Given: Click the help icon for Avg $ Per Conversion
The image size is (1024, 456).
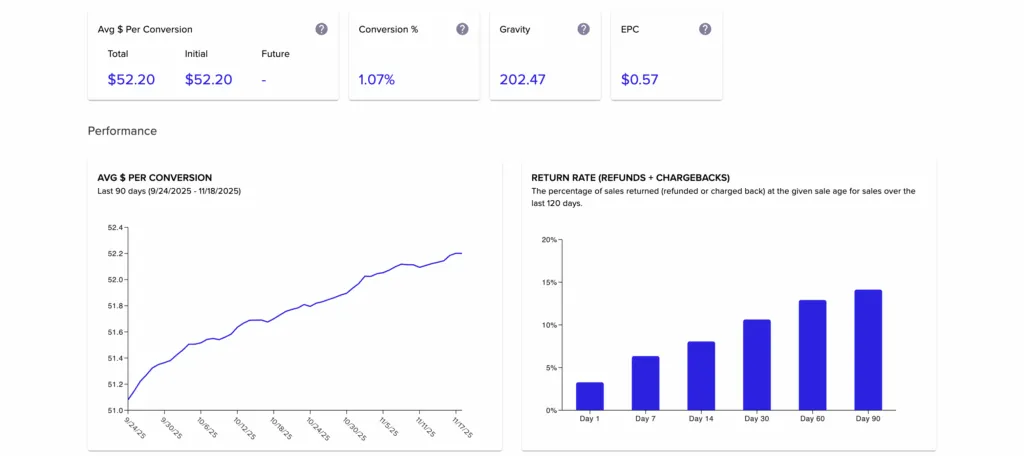Looking at the screenshot, I should point(321,29).
